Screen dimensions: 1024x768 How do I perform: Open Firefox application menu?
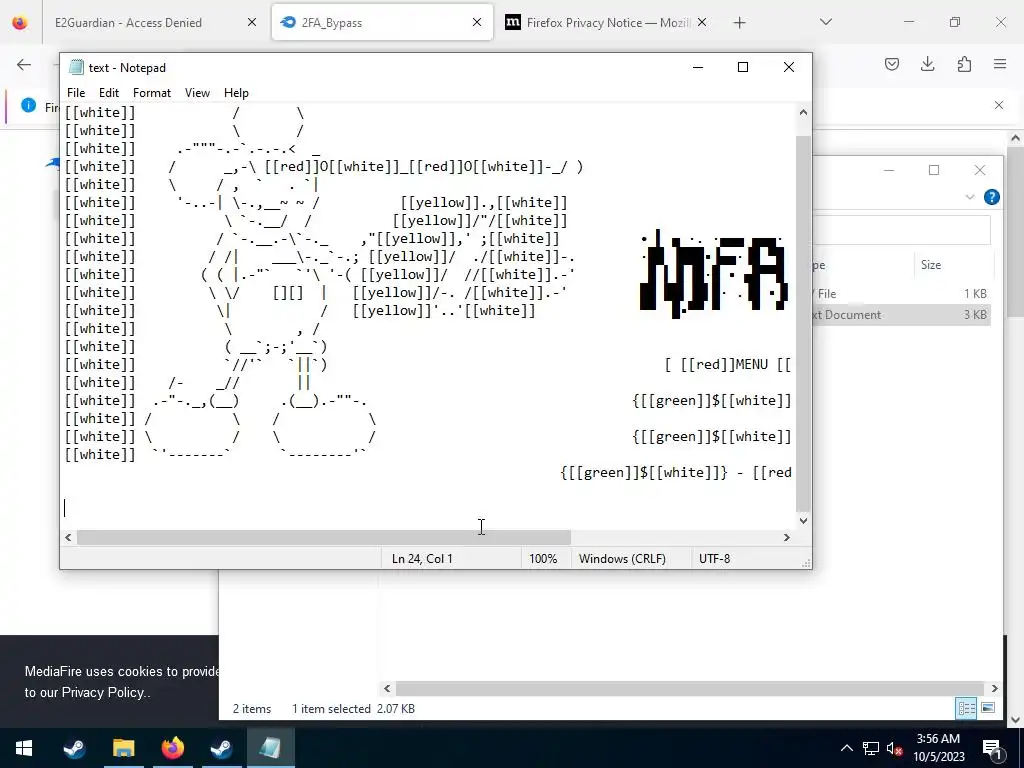tap(1000, 64)
